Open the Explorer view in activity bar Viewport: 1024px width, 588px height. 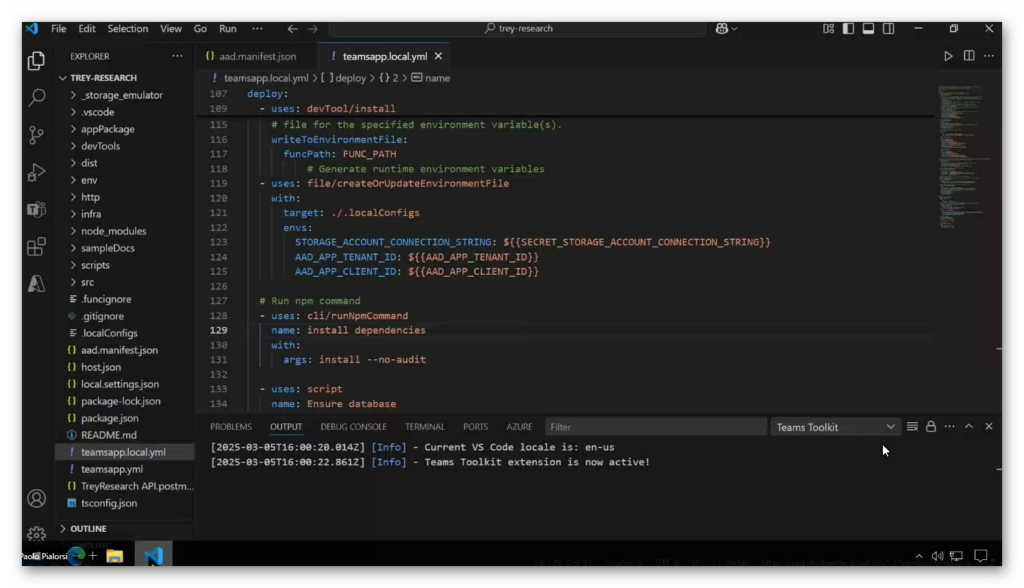(37, 61)
